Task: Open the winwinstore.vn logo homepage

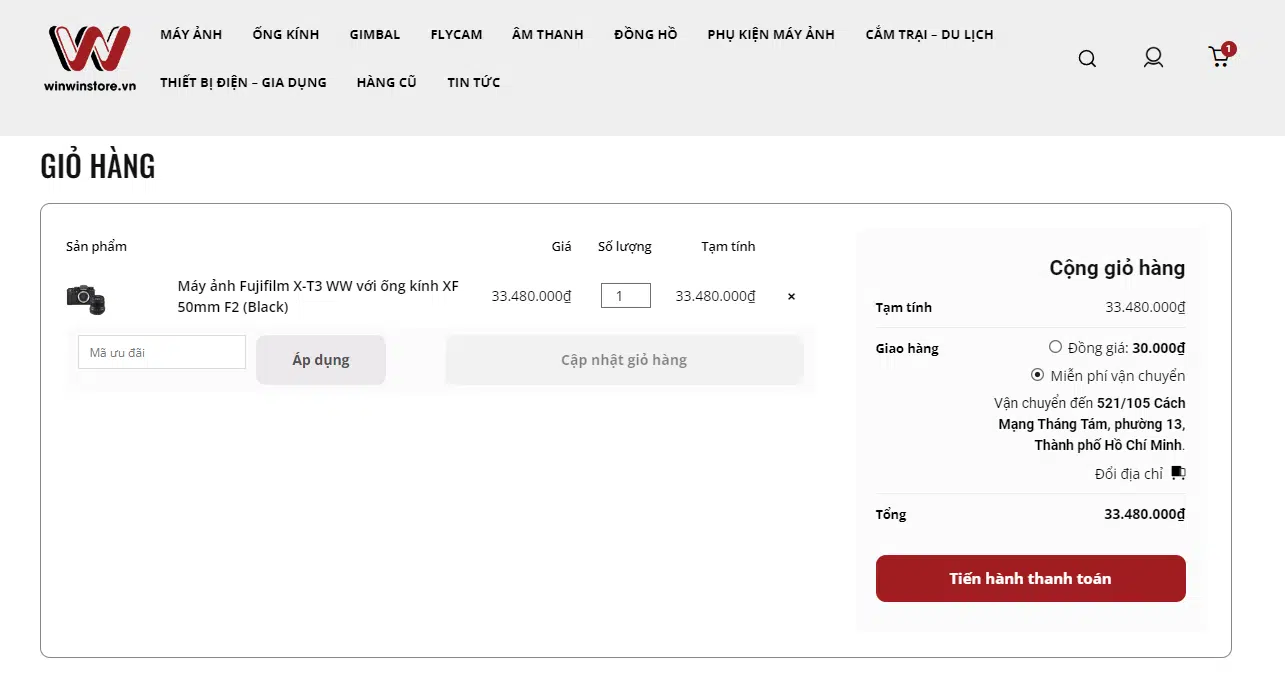Action: click(x=89, y=58)
